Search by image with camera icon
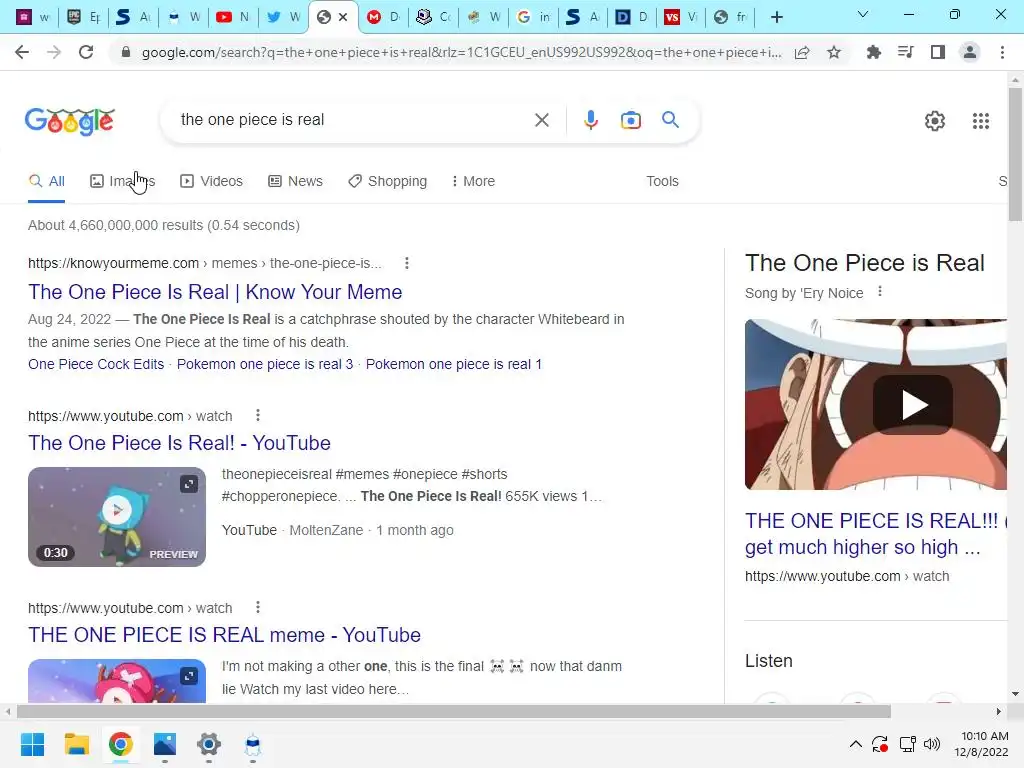The height and width of the screenshot is (768, 1024). tap(630, 120)
